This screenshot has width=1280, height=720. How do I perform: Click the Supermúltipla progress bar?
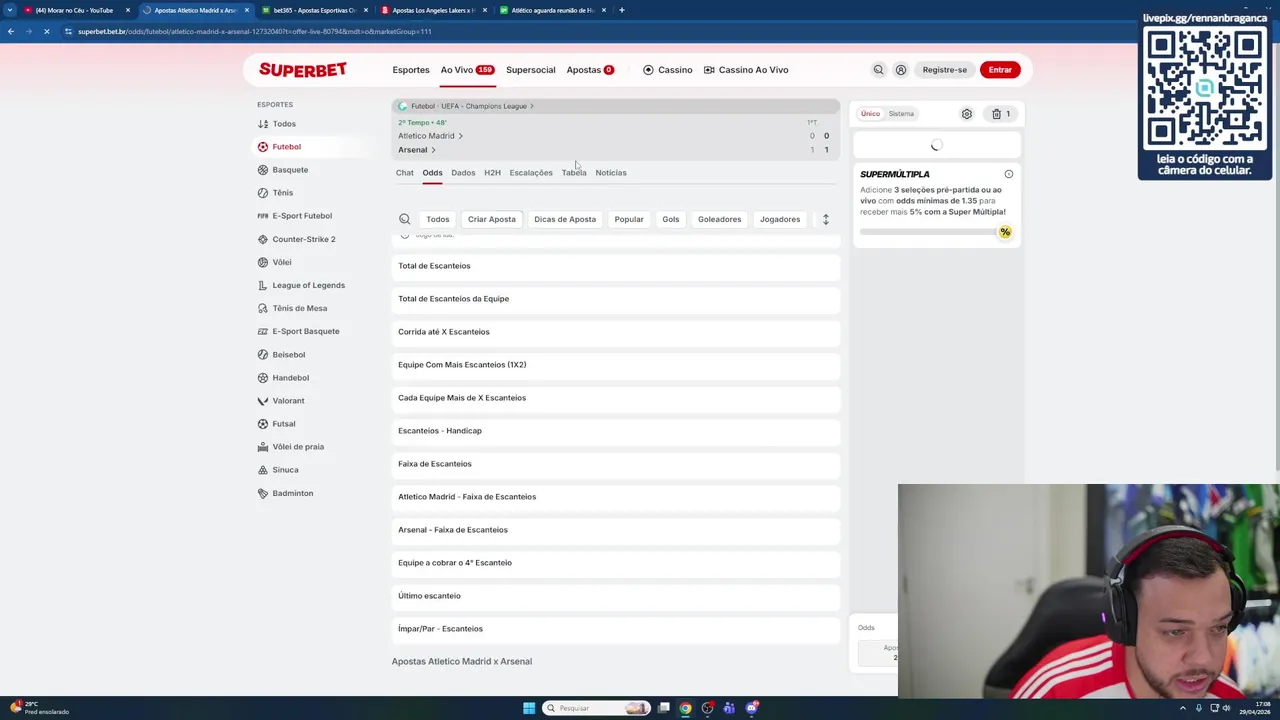[x=928, y=232]
